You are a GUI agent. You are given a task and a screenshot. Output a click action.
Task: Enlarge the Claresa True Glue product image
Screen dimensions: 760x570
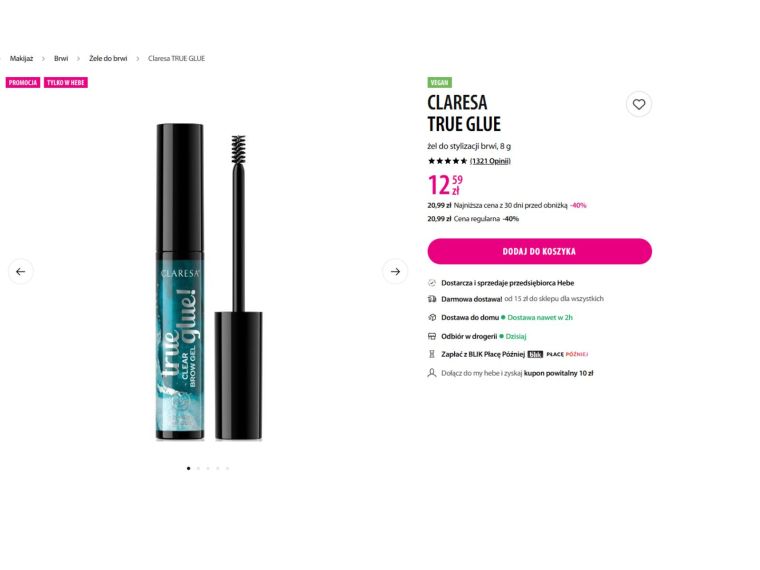(208, 282)
